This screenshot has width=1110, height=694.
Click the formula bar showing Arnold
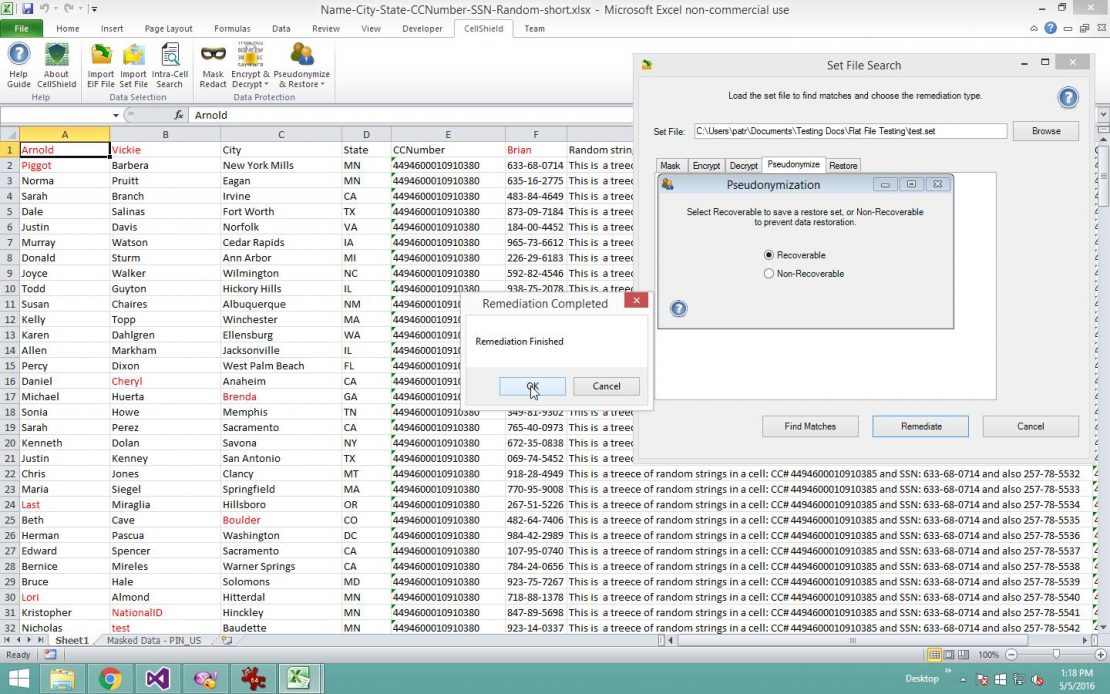[x=411, y=115]
